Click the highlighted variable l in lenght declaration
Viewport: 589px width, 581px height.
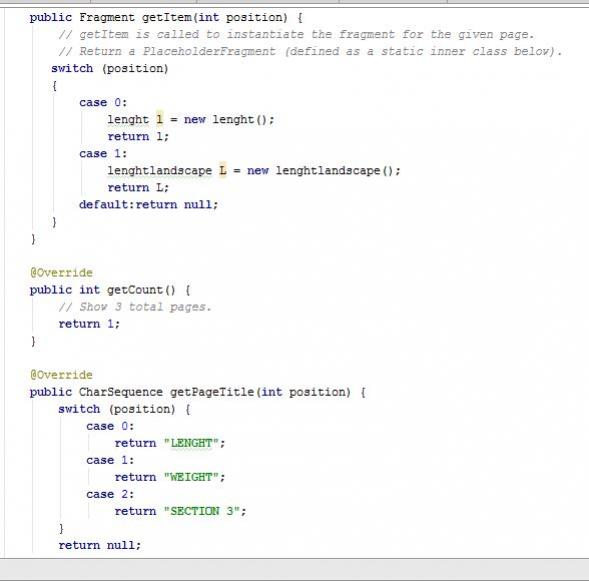coord(160,119)
